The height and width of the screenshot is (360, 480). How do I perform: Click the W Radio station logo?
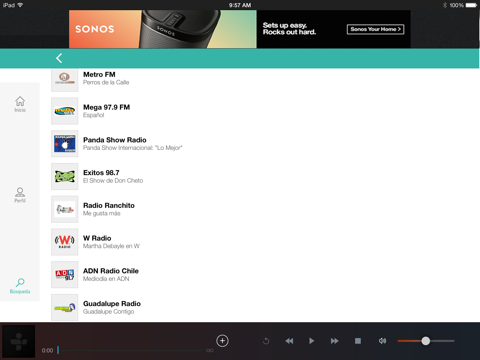coord(65,242)
